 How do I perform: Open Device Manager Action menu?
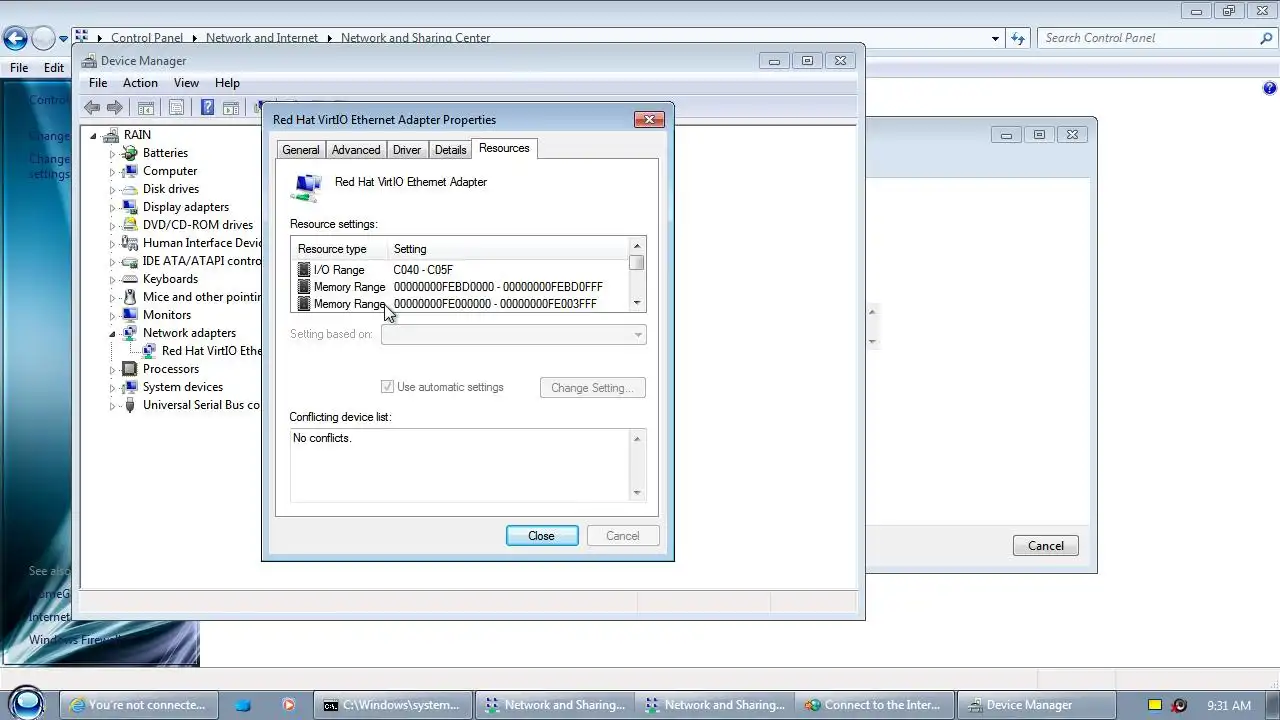[x=140, y=83]
